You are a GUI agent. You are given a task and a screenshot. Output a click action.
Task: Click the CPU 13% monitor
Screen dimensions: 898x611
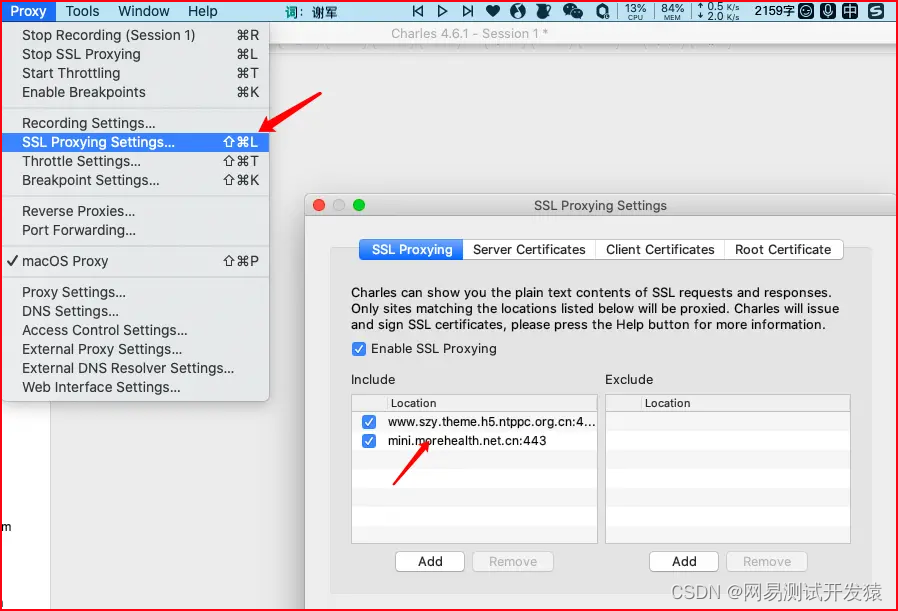point(635,11)
